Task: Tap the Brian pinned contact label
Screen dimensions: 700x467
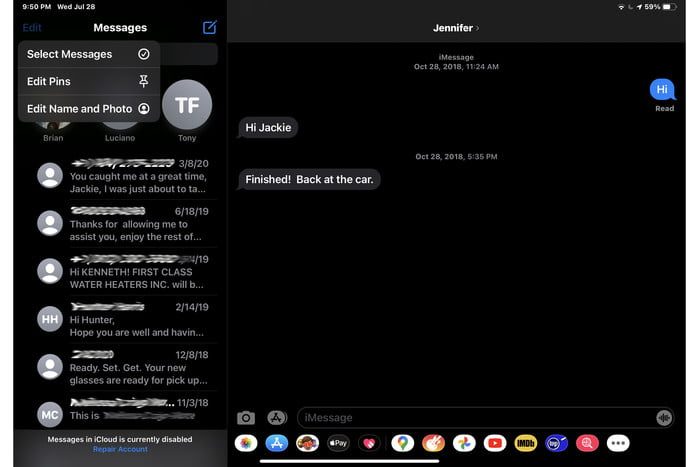Action: point(53,138)
